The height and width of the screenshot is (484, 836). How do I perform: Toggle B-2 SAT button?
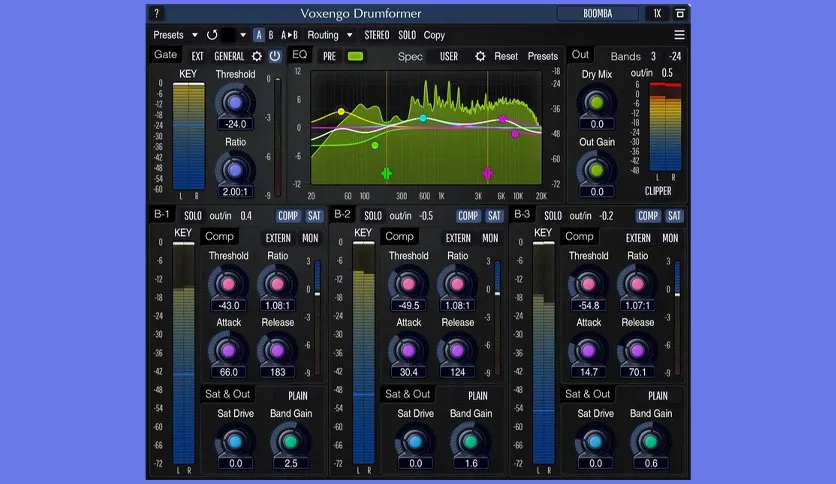click(x=494, y=216)
